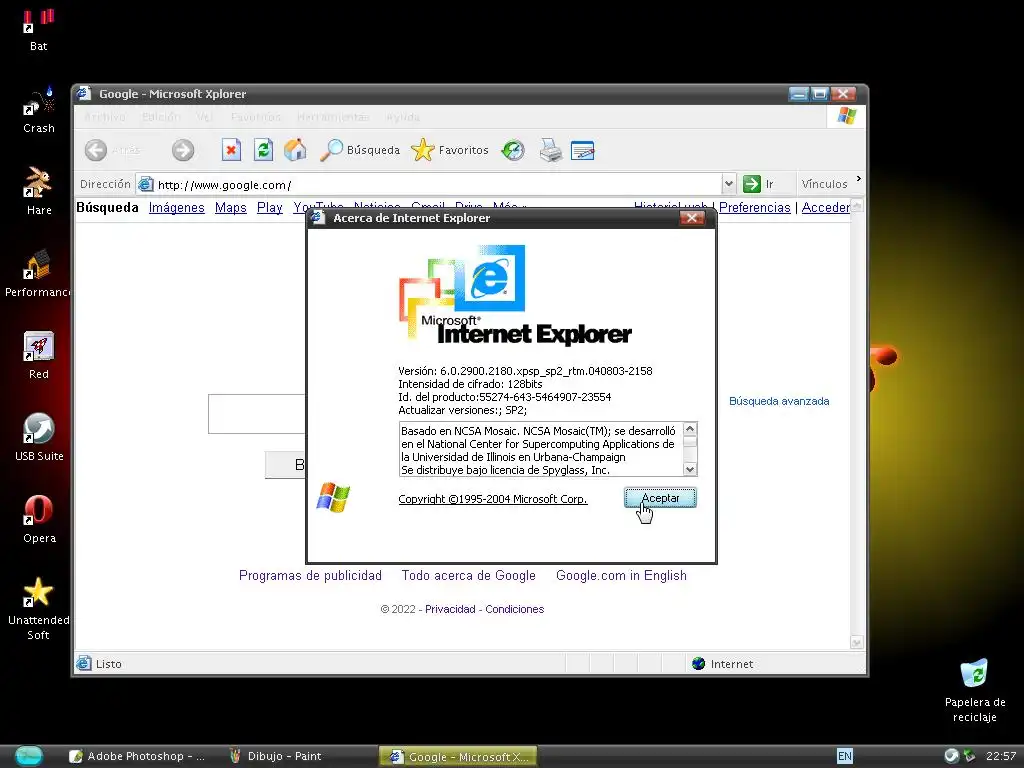Open the Herramientas menu
1024x768 pixels.
[333, 117]
